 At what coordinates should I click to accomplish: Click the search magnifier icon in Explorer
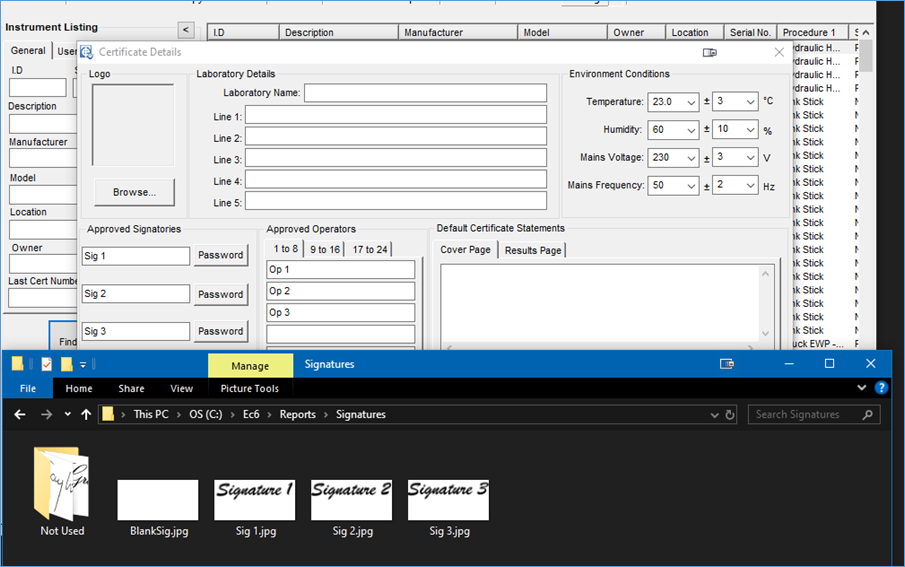[x=867, y=415]
